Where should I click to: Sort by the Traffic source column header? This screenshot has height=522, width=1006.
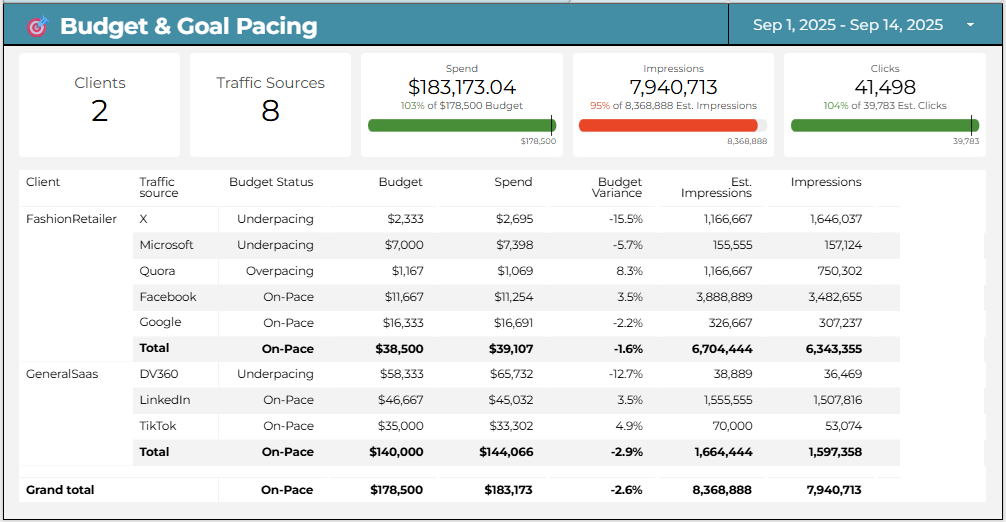158,187
